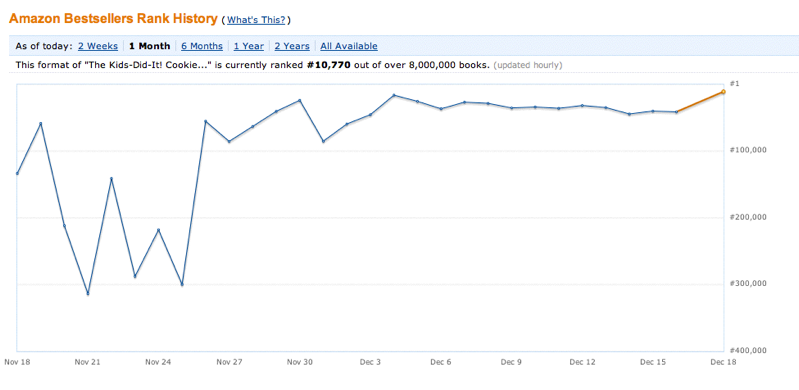The width and height of the screenshot is (799, 390).
Task: Click the orange Dec 18 data point
Action: point(723,92)
